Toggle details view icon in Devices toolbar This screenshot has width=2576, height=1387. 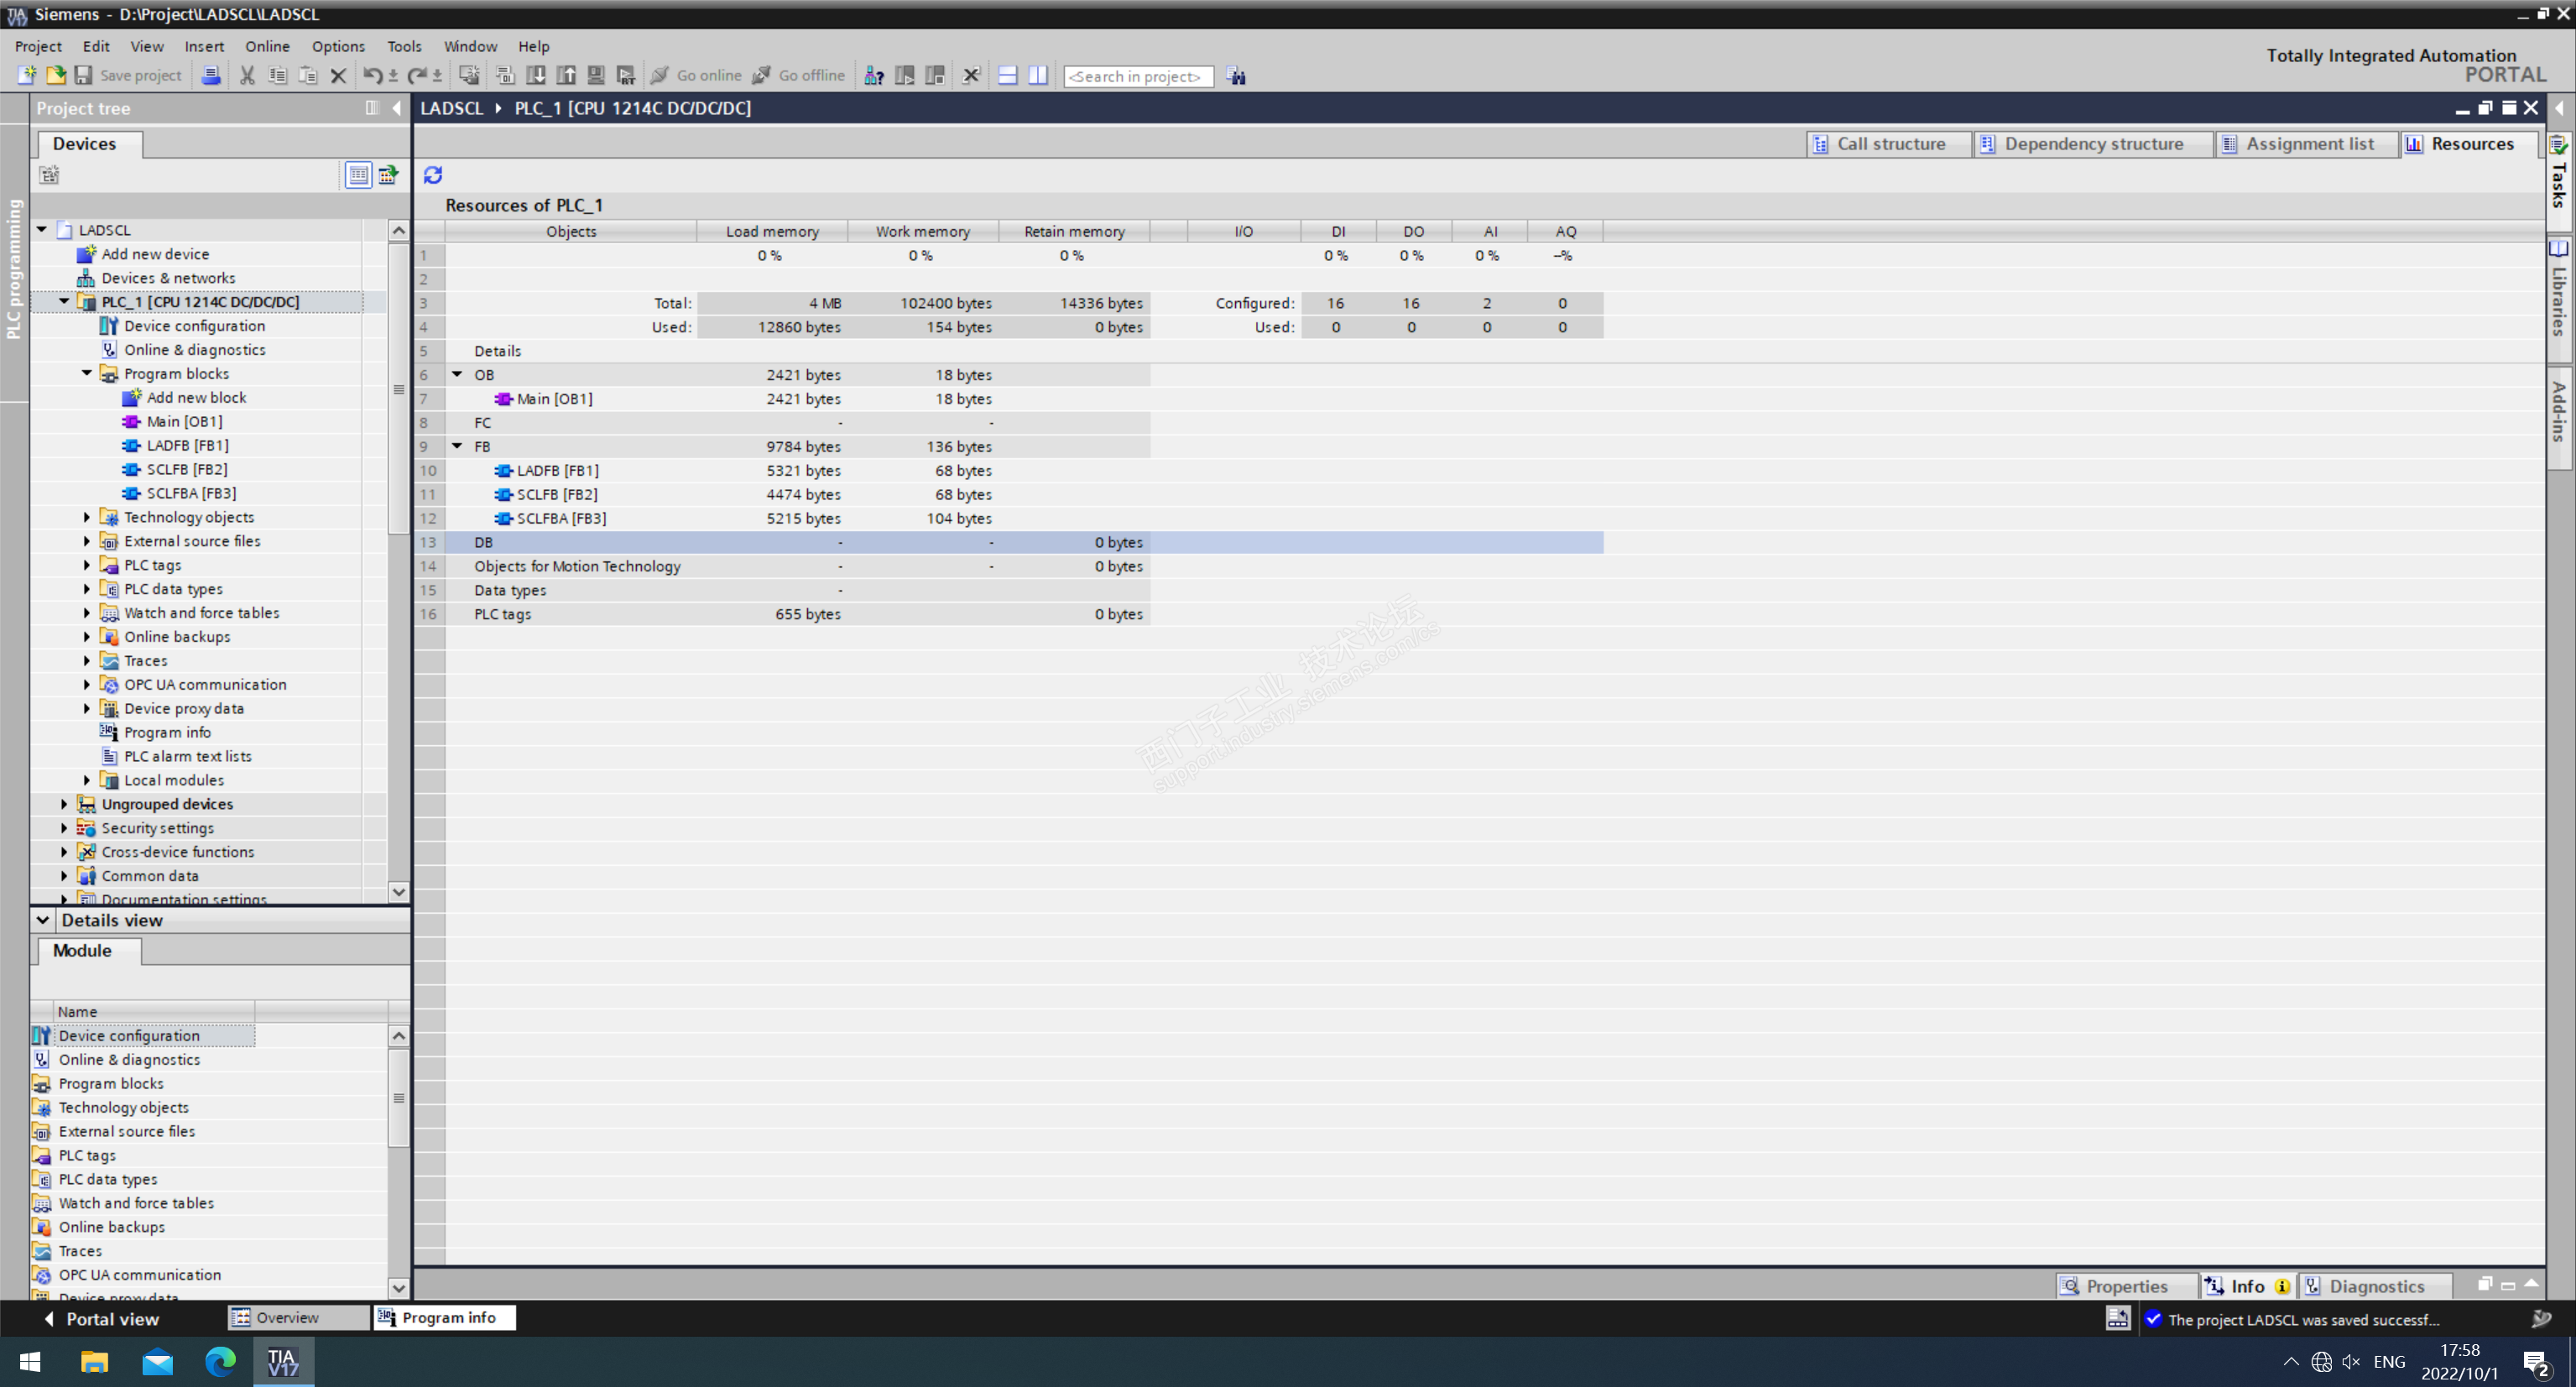pos(358,175)
